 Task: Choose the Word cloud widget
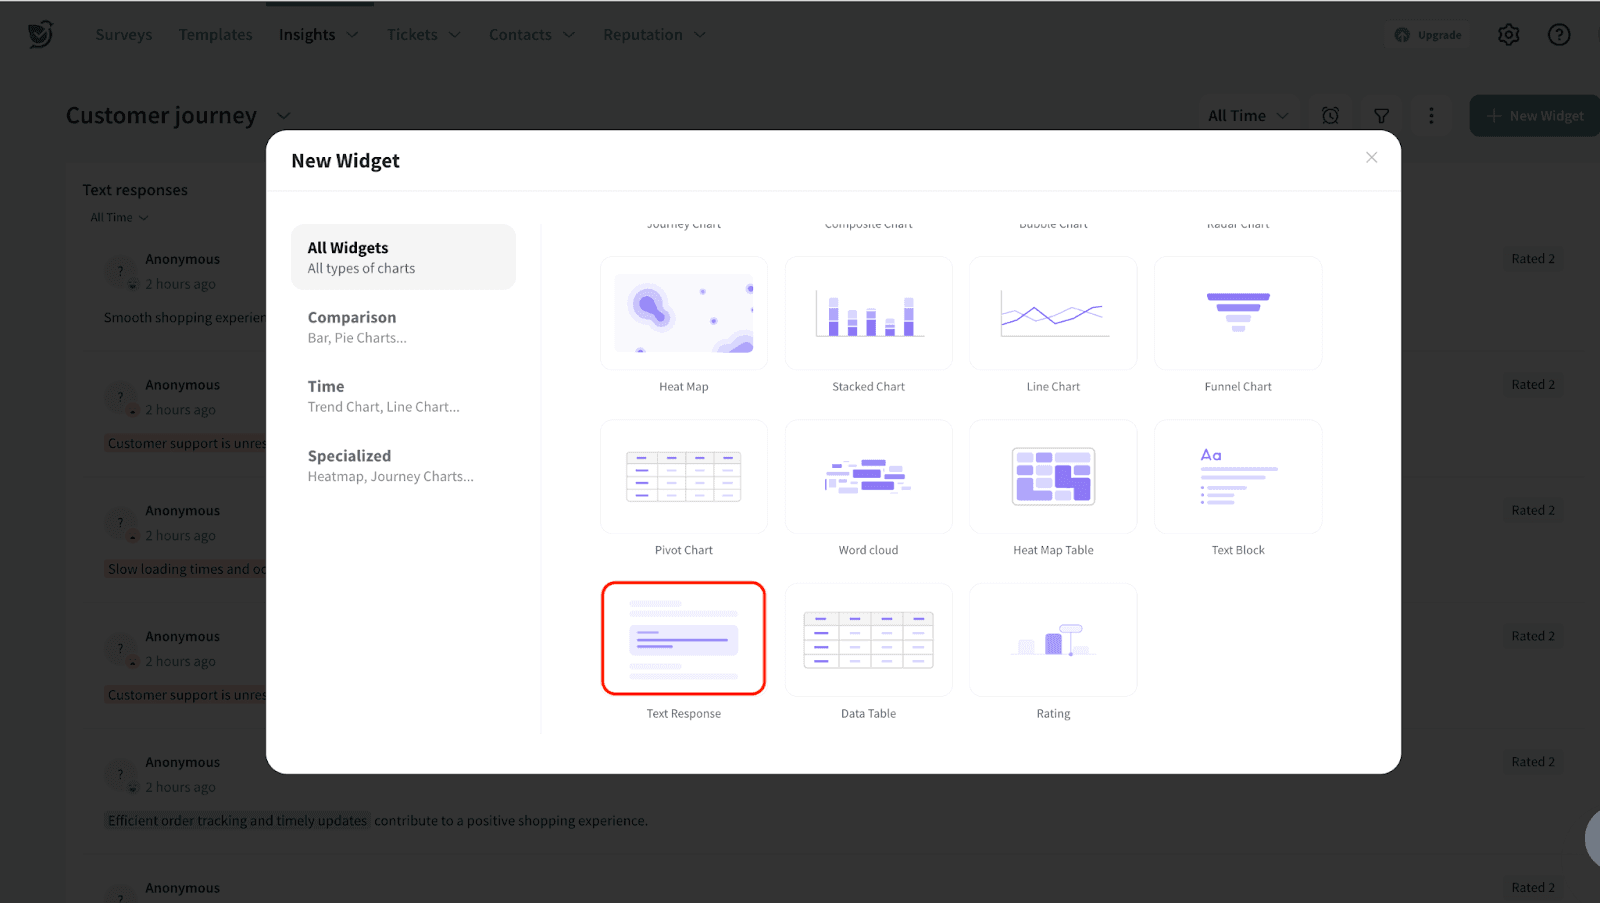868,477
